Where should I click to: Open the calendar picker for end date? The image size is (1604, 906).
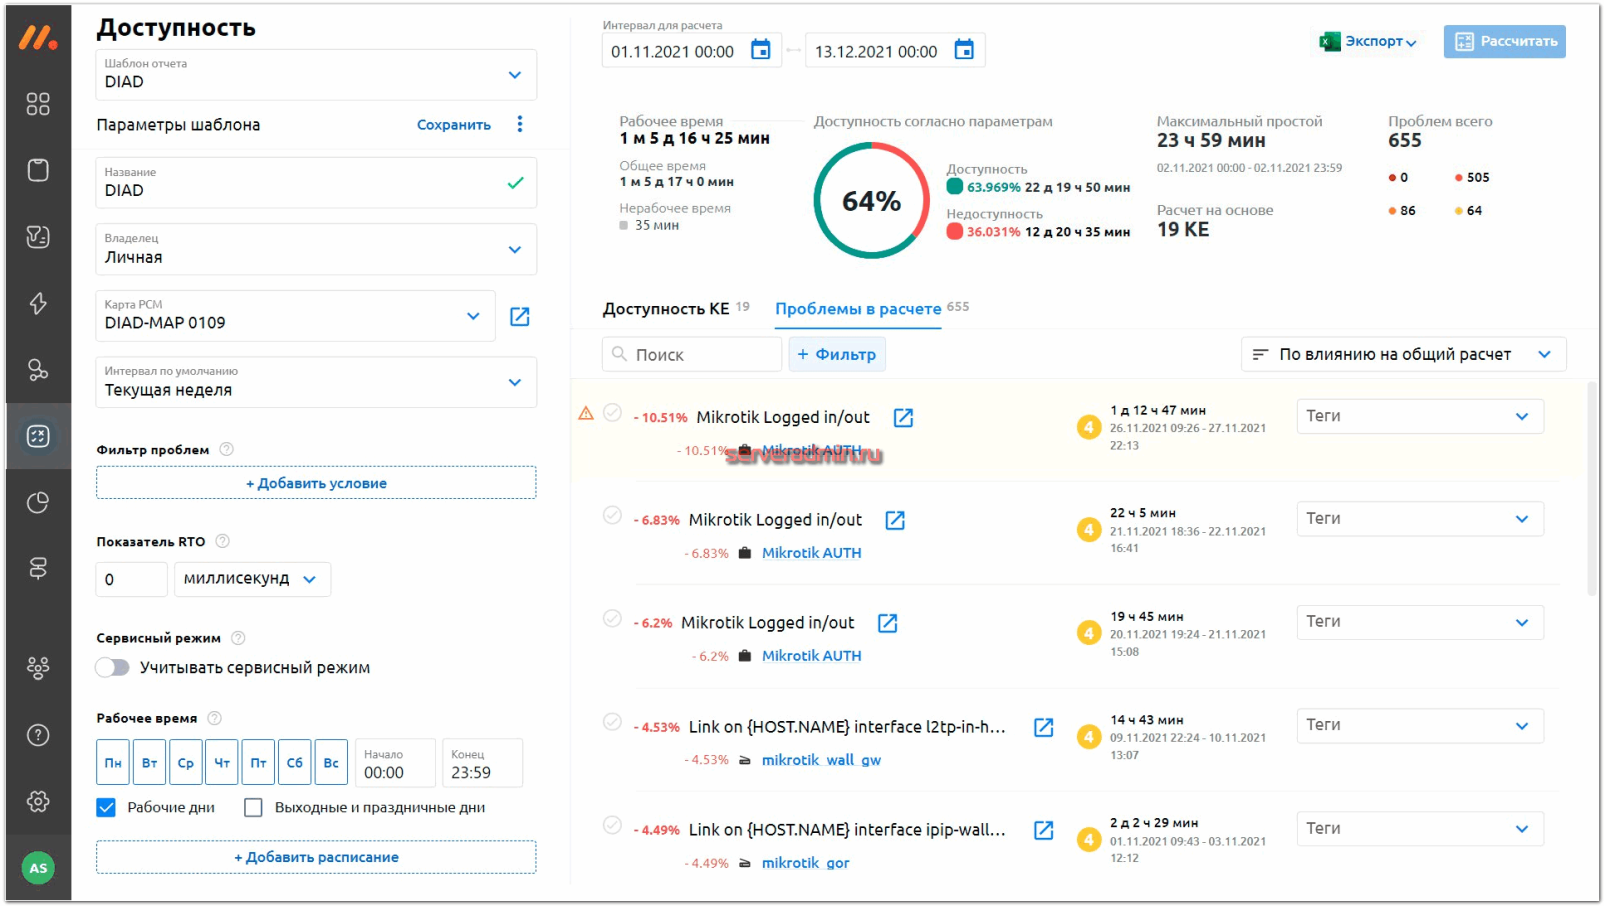[964, 50]
